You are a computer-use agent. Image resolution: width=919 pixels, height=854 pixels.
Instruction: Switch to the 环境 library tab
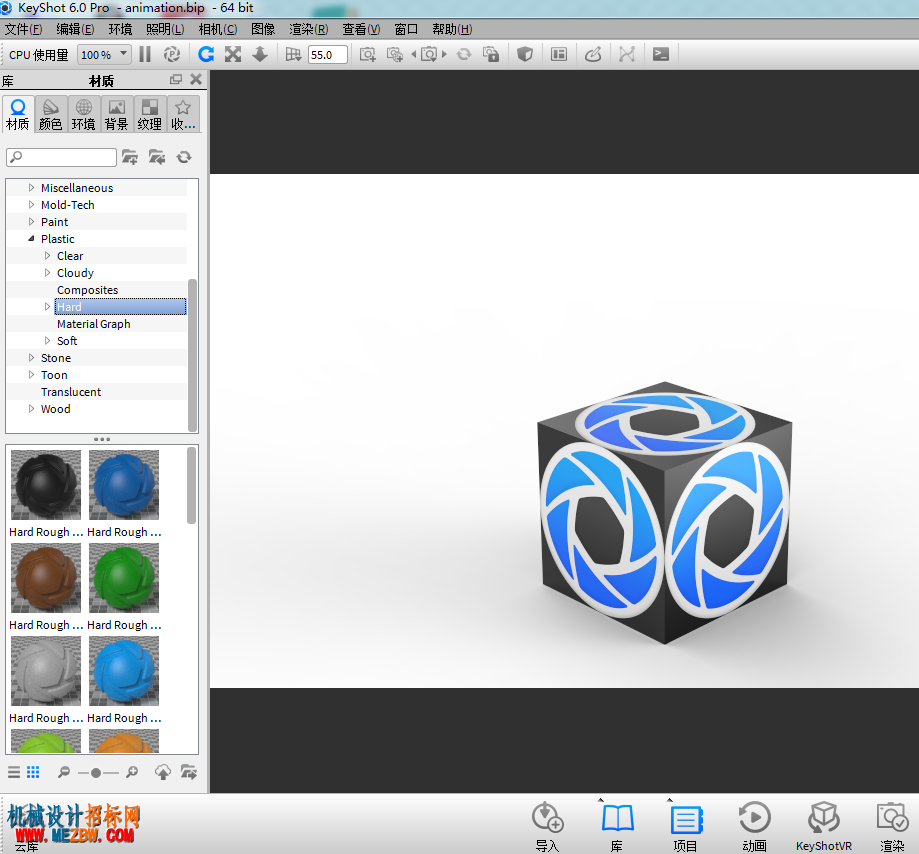point(83,114)
